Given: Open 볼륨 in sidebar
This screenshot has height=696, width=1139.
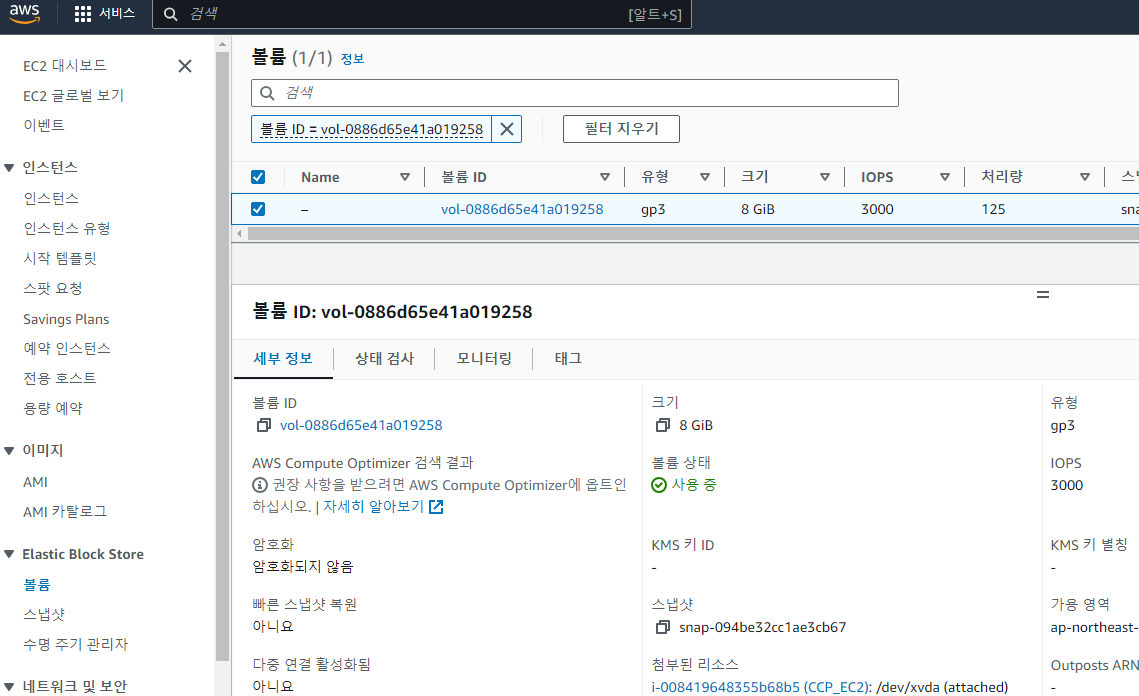Looking at the screenshot, I should (36, 585).
